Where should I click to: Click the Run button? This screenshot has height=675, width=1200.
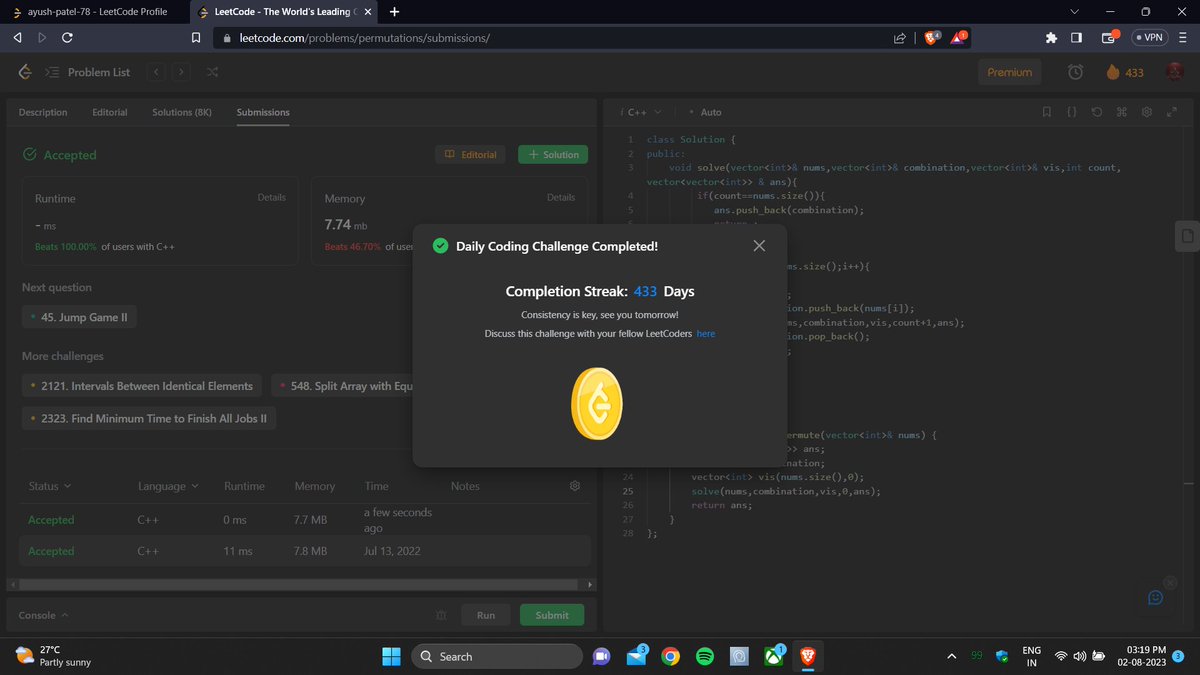(486, 615)
